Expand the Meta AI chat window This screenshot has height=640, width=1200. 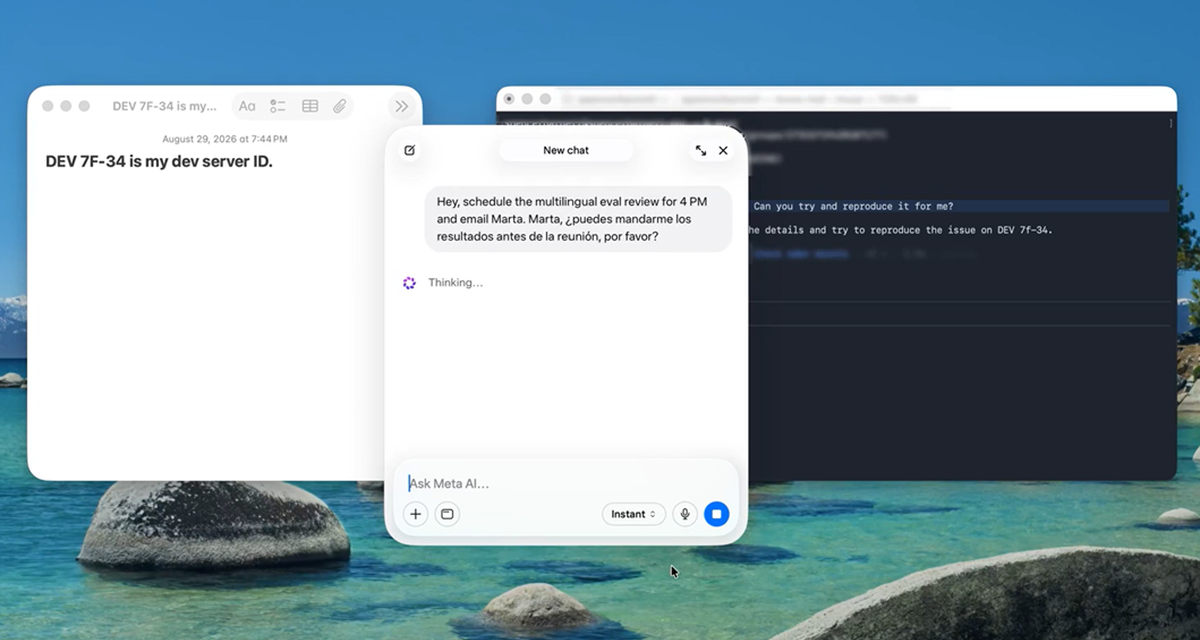click(x=701, y=150)
